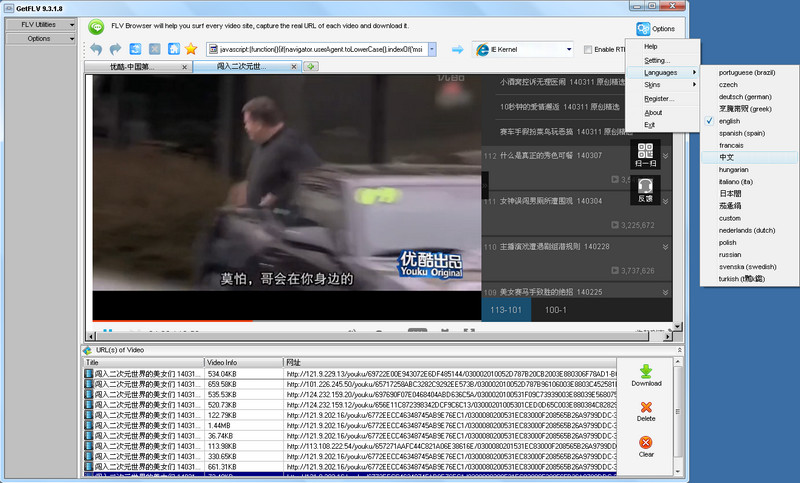This screenshot has width=800, height=483.
Task: Select nederlands (dutch) language
Action: 749,230
